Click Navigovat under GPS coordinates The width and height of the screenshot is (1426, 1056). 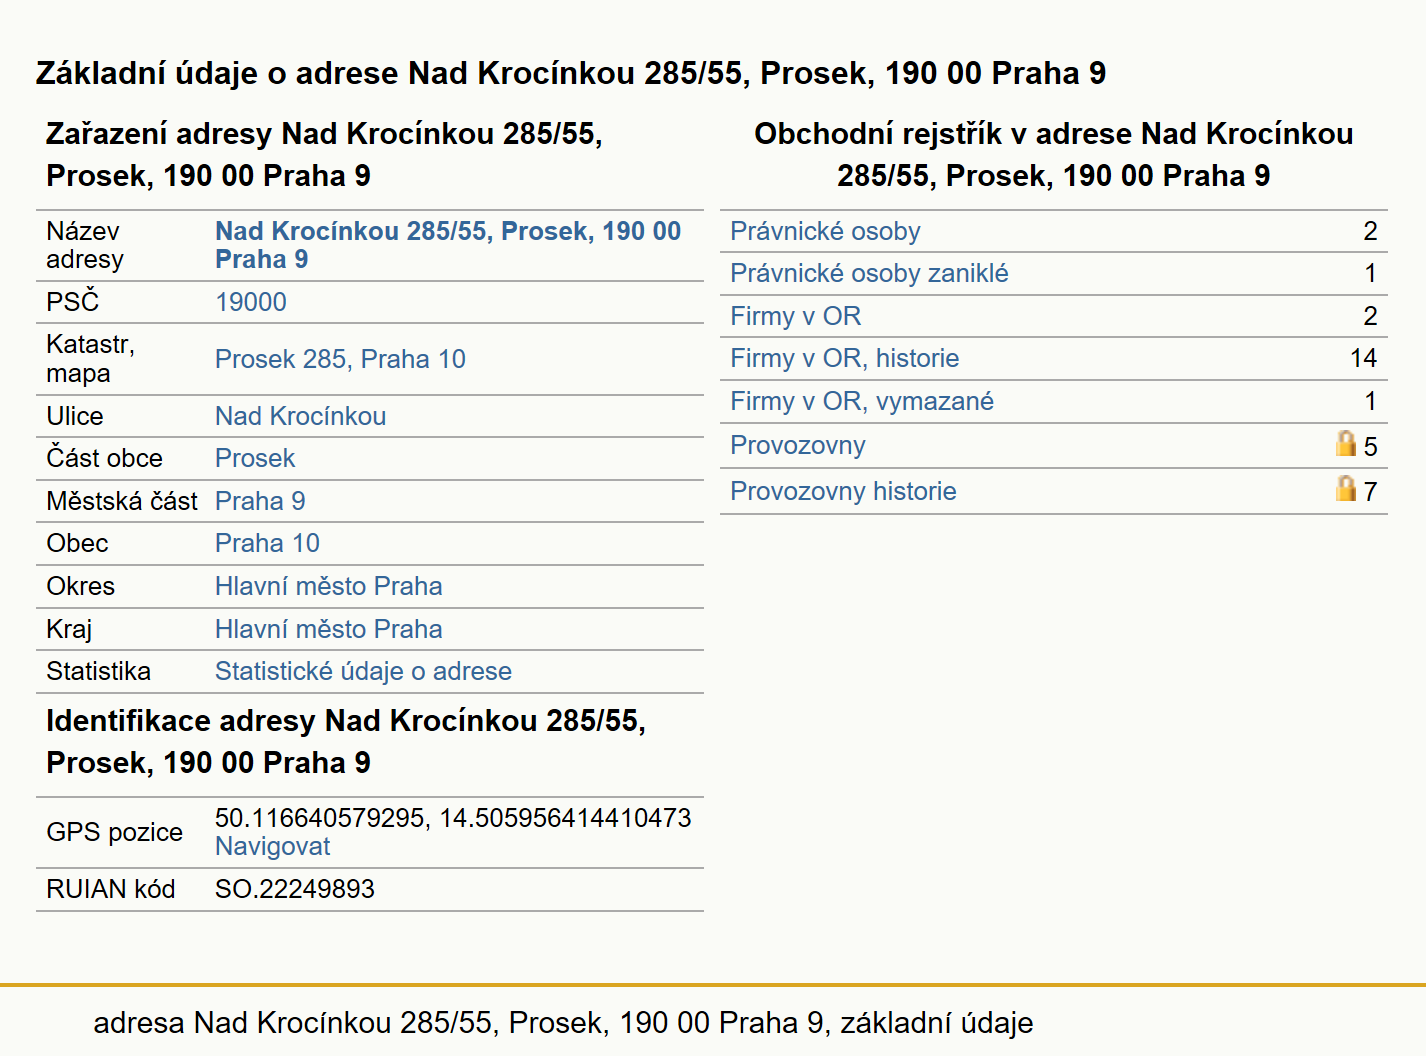(272, 846)
